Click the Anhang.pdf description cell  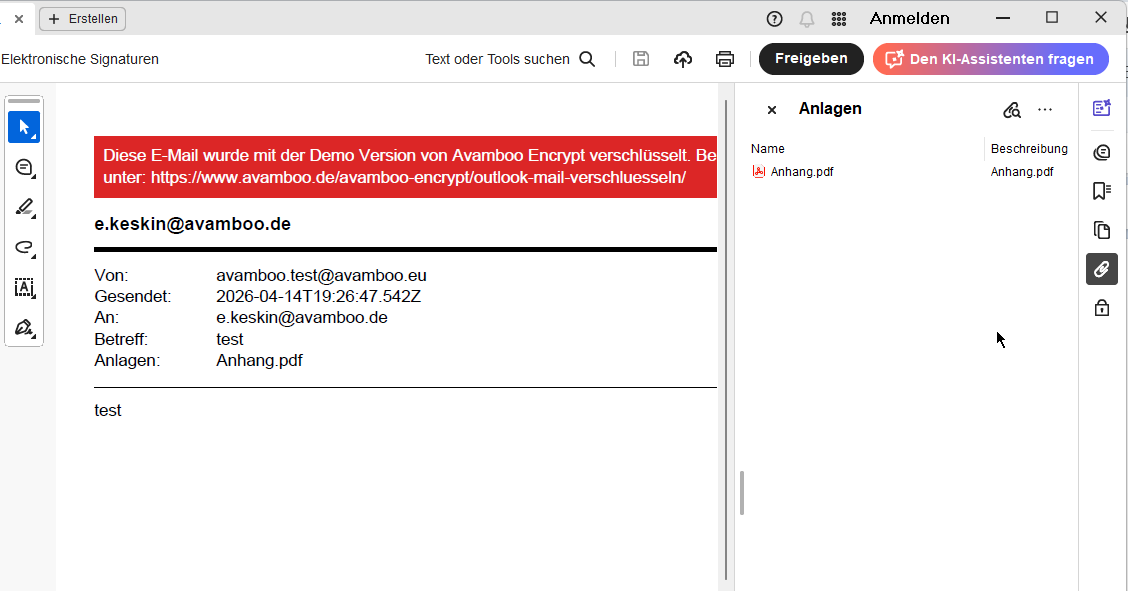[x=1022, y=172]
